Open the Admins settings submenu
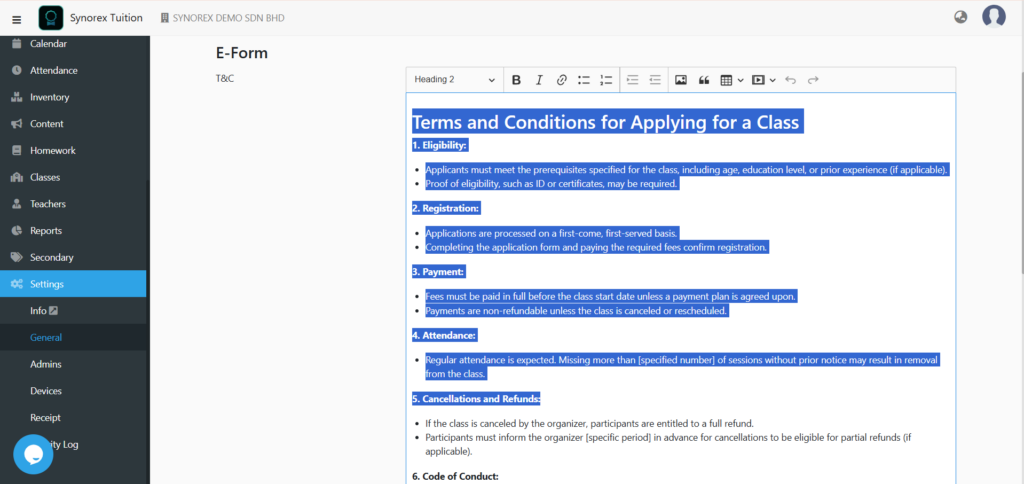The height and width of the screenshot is (484, 1024). coord(73,364)
